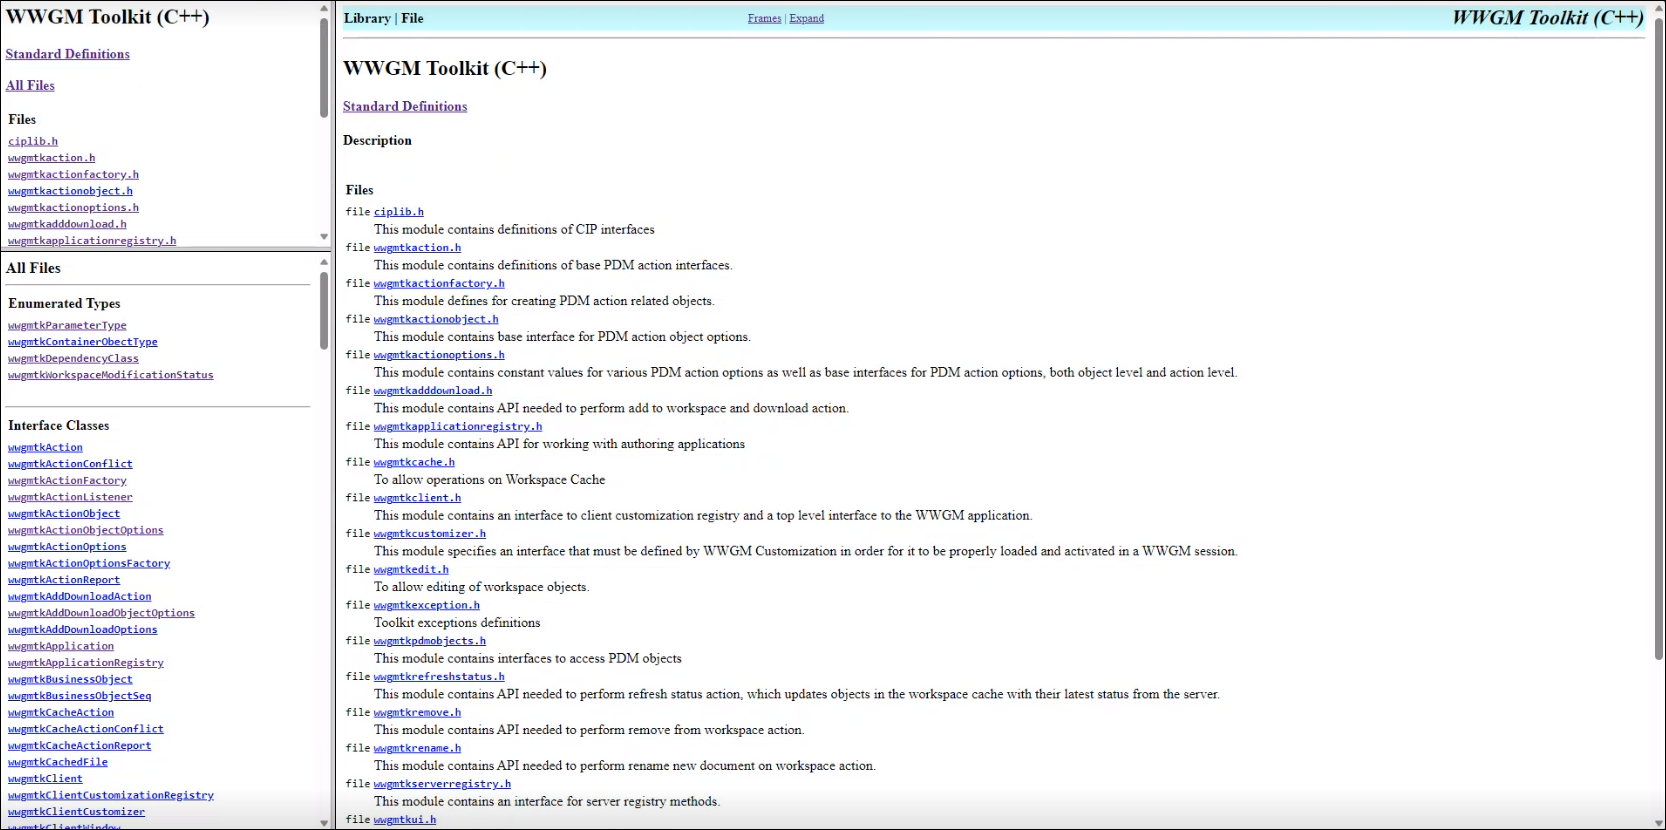The width and height of the screenshot is (1666, 830).
Task: Open wwgmtkactionoptions.h in the main Files list
Action: [x=439, y=355]
